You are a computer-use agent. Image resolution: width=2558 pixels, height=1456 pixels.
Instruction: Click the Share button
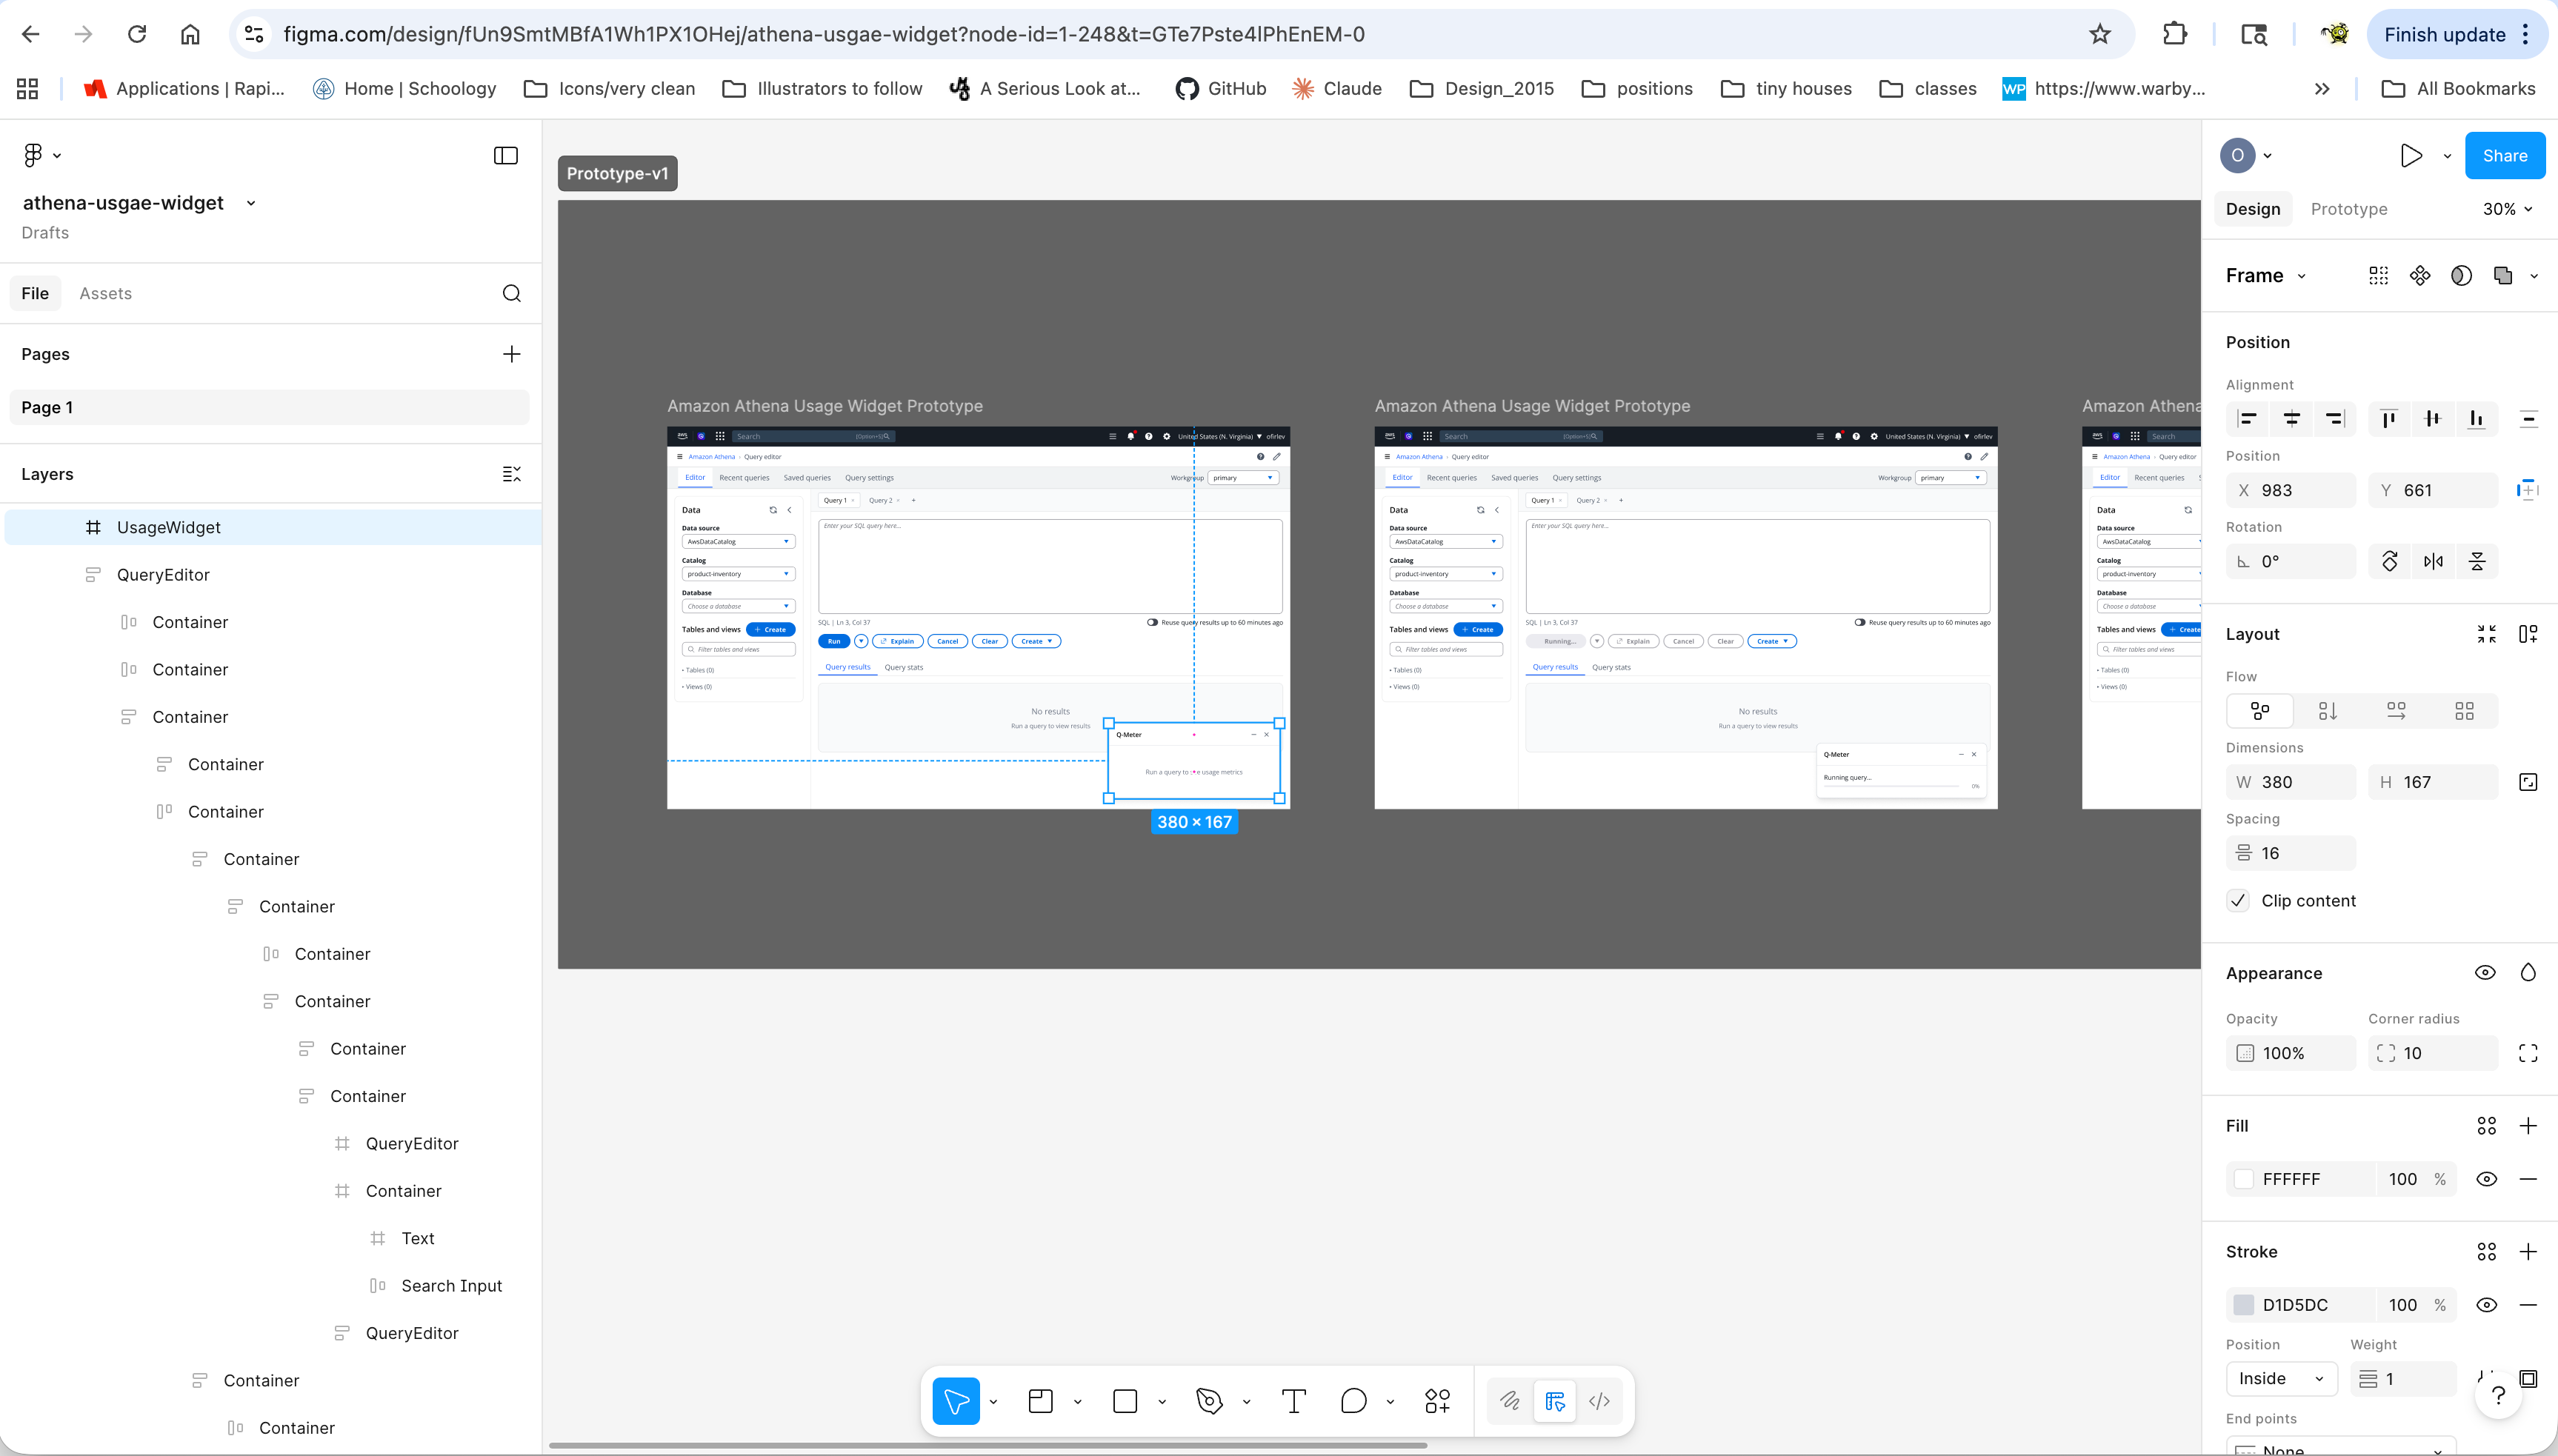2505,155
